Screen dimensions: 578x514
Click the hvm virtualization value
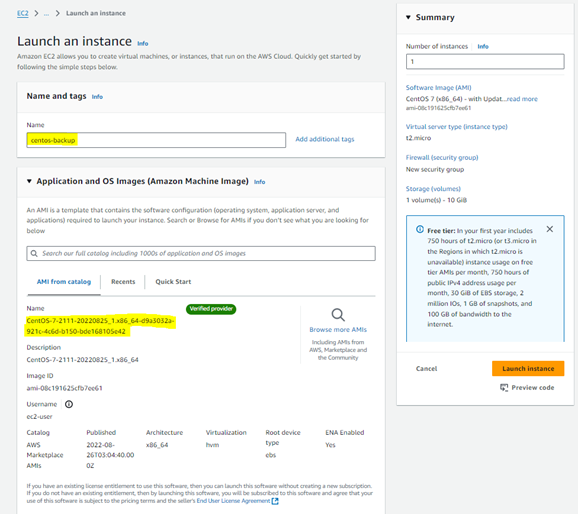(212, 445)
